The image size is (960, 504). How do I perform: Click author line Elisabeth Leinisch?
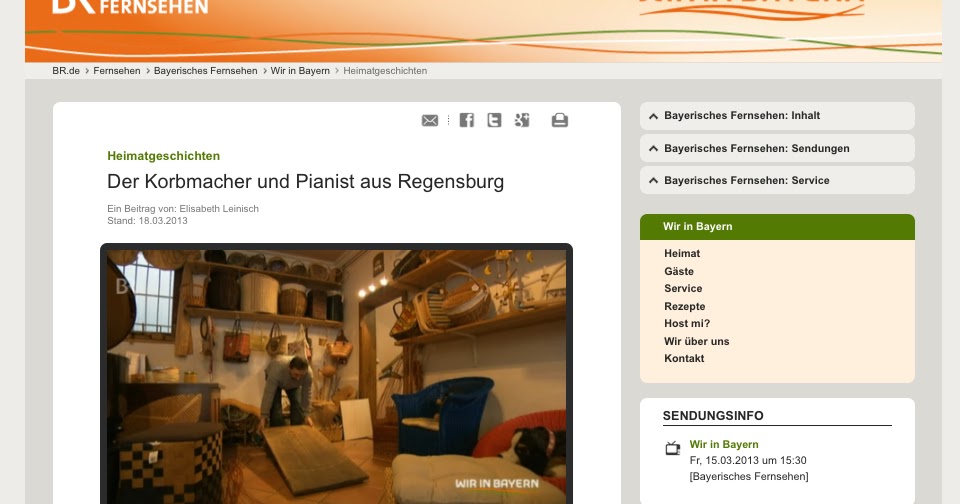[183, 209]
